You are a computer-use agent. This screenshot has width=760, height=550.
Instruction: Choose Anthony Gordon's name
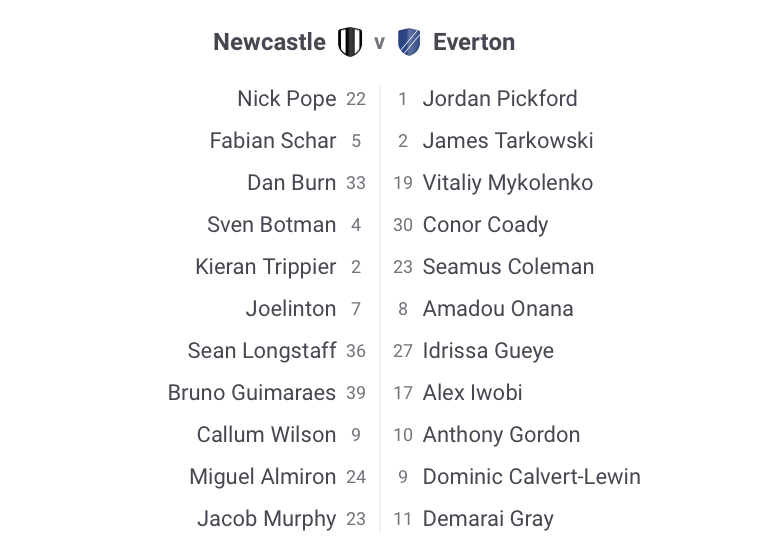(x=501, y=435)
